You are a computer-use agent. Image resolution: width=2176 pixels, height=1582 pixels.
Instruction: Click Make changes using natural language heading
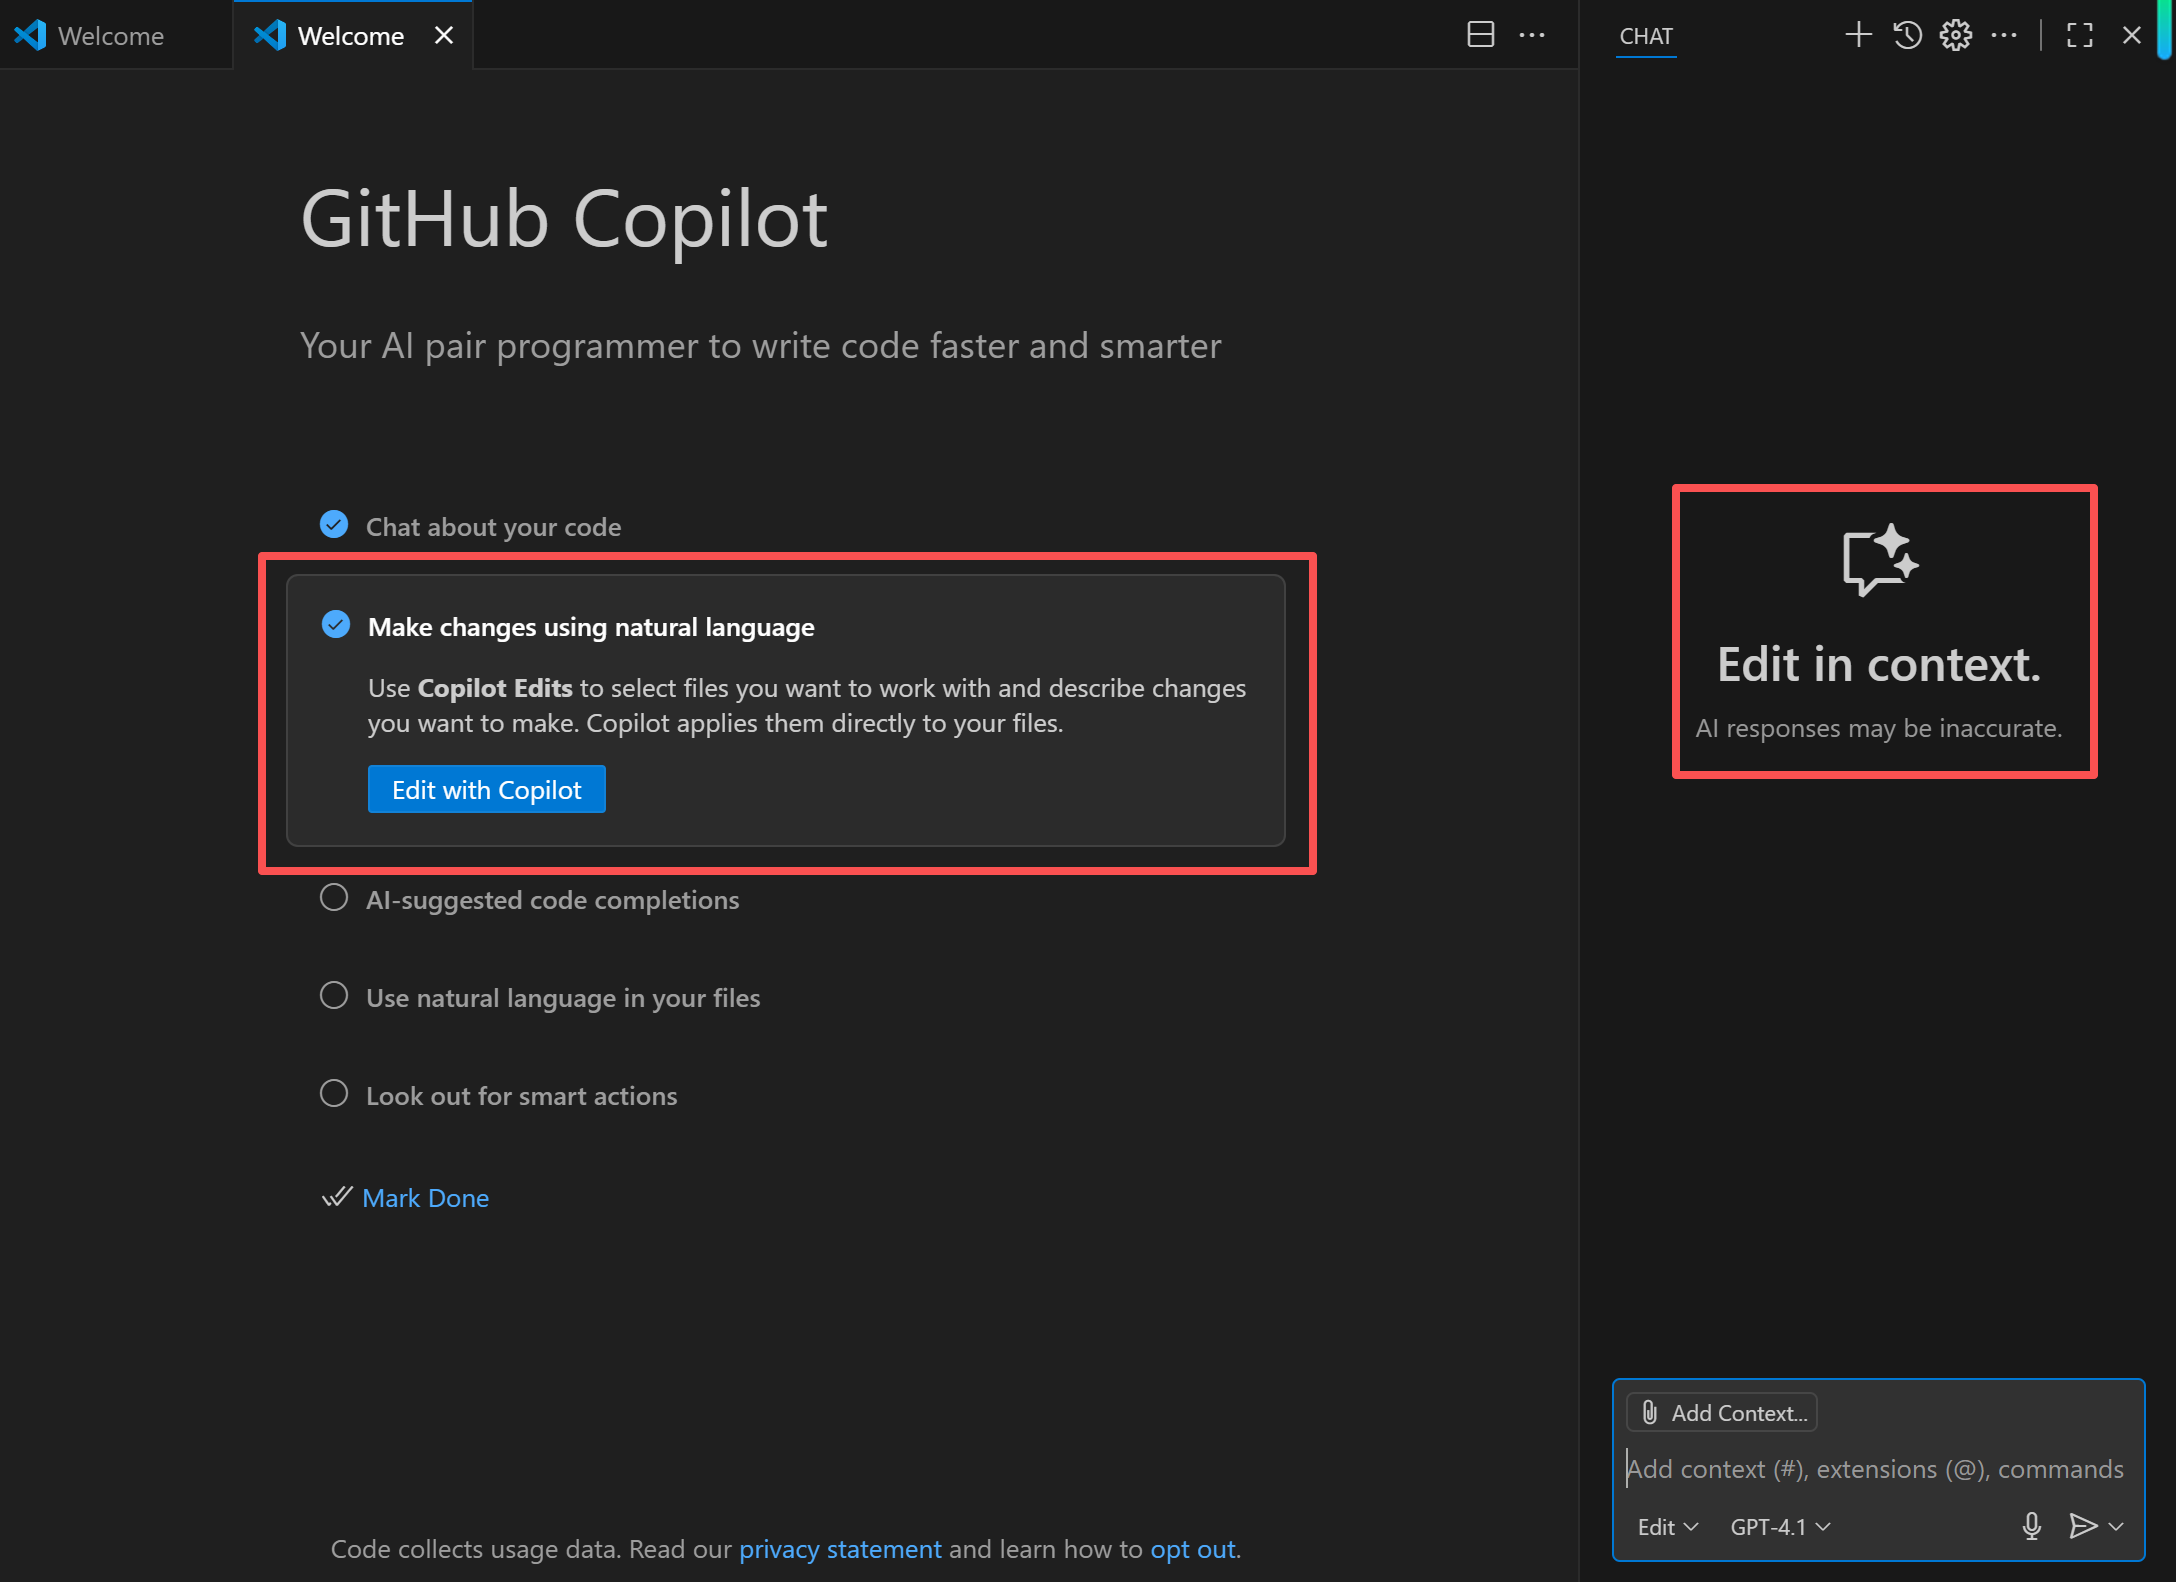point(591,627)
